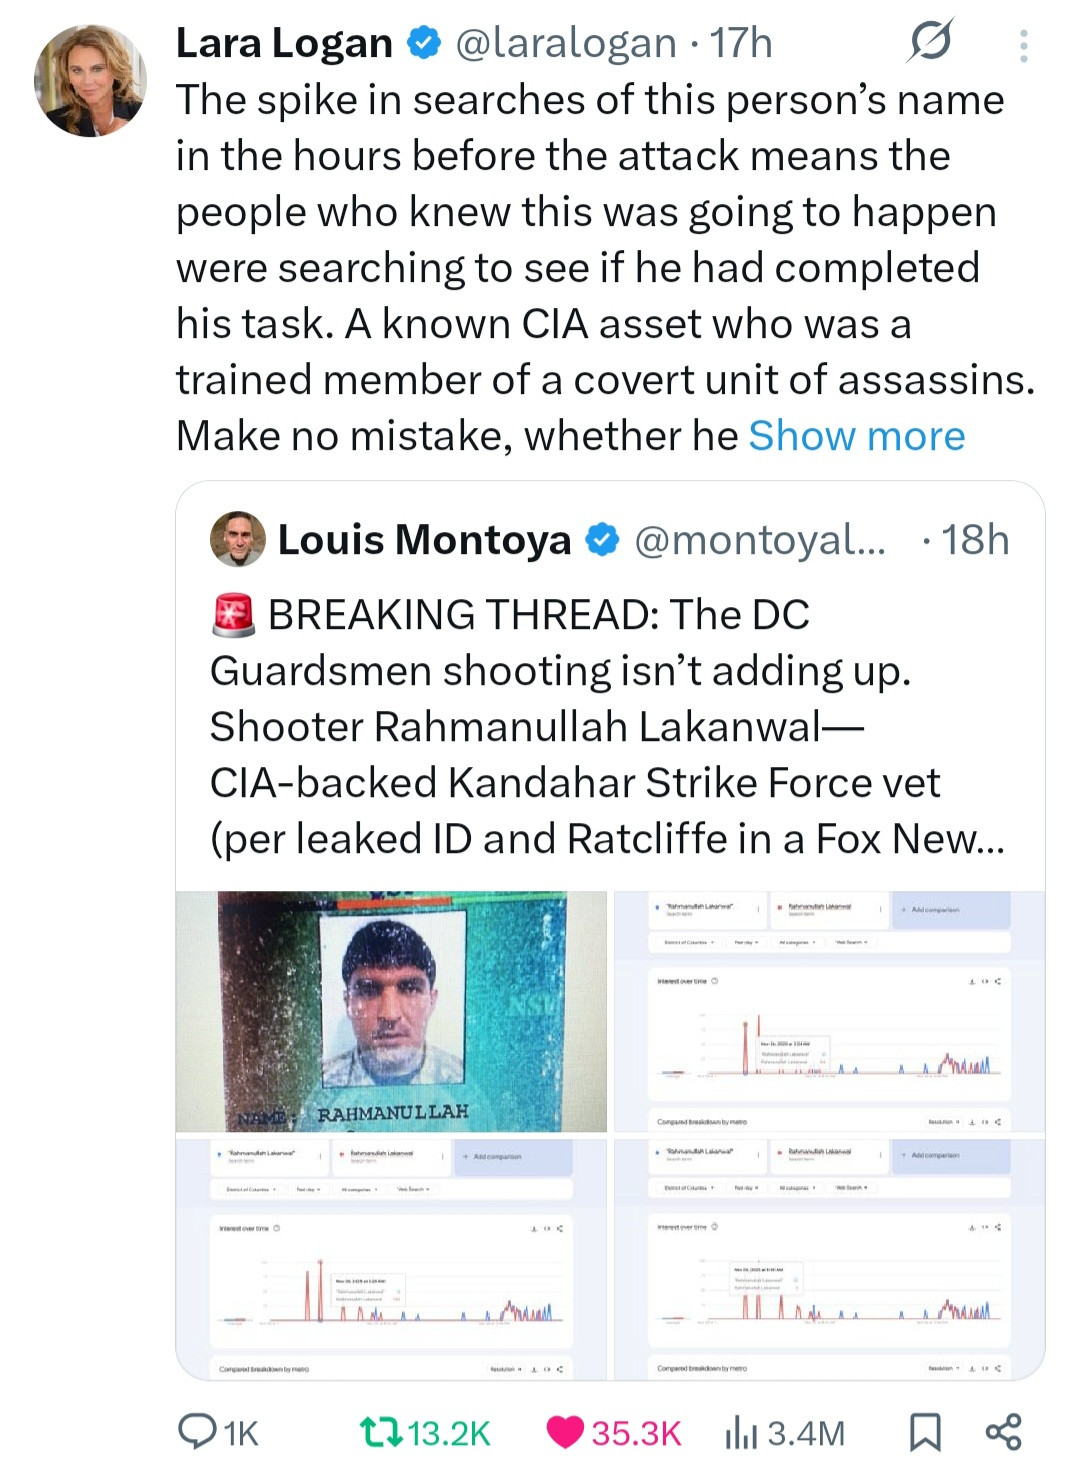Open the share icon

1003,1432
